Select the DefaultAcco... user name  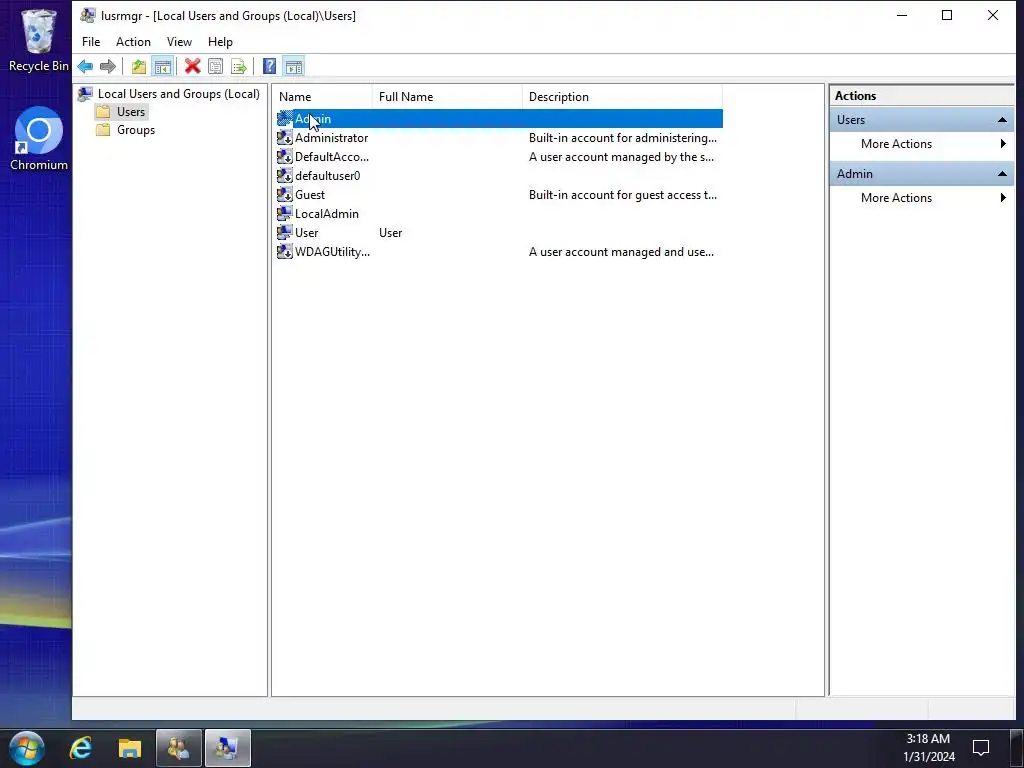332,157
